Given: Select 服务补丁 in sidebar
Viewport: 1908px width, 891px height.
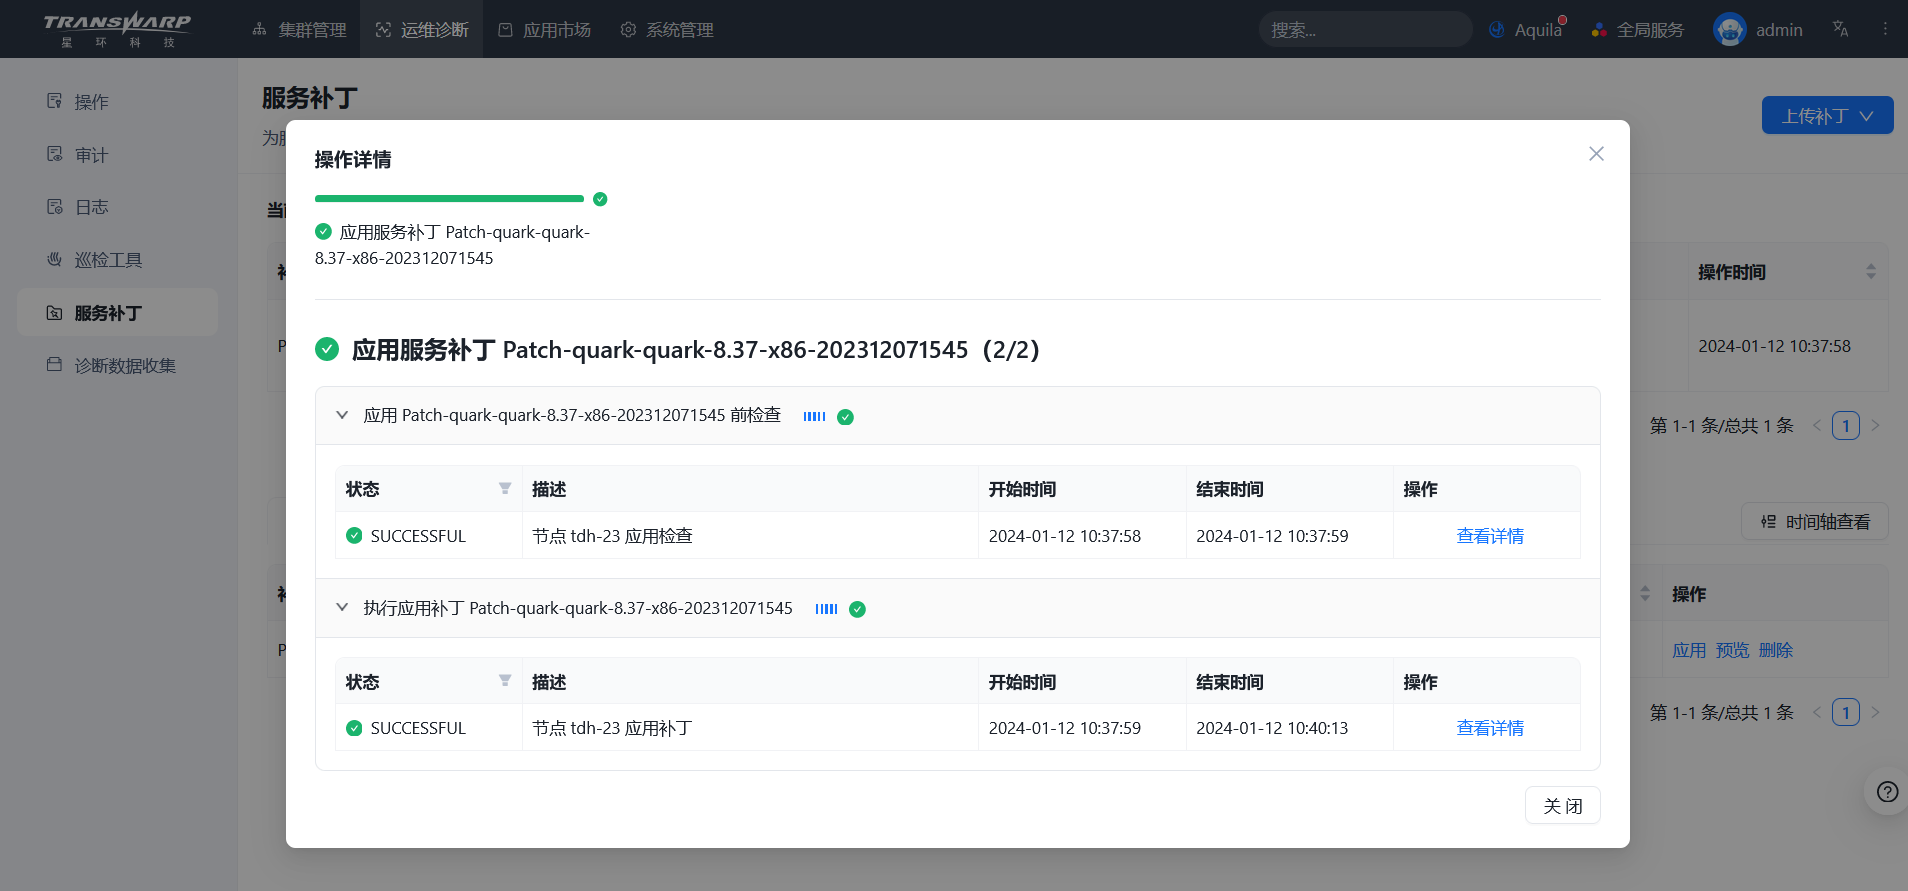Looking at the screenshot, I should click(117, 313).
